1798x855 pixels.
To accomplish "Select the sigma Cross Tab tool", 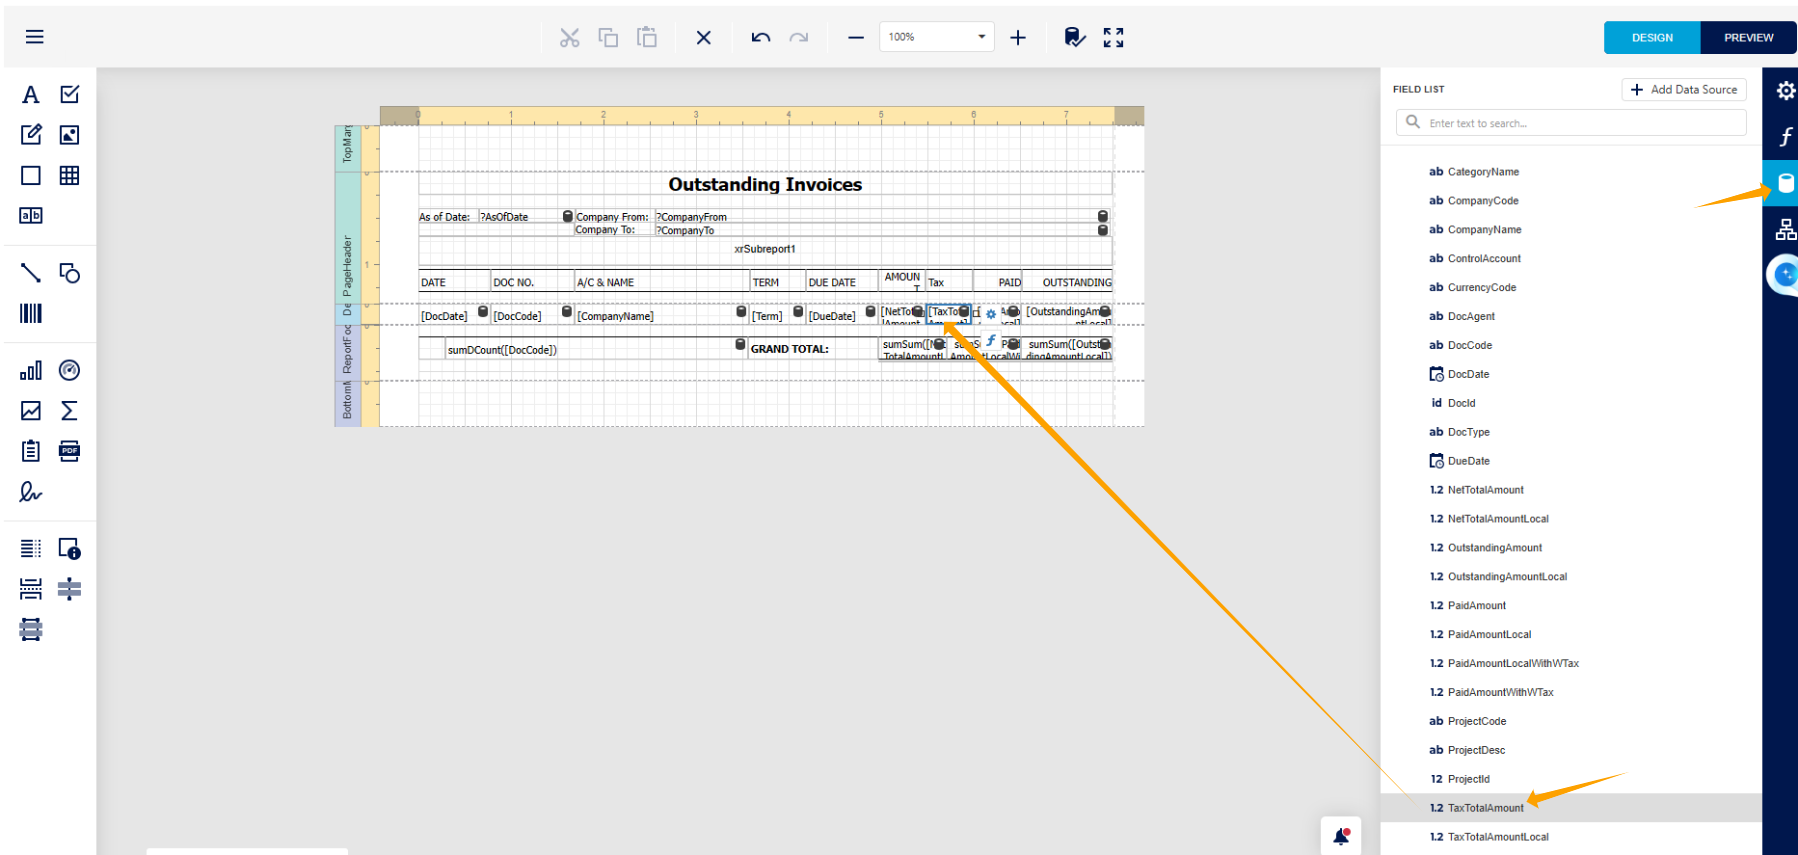I will [69, 410].
